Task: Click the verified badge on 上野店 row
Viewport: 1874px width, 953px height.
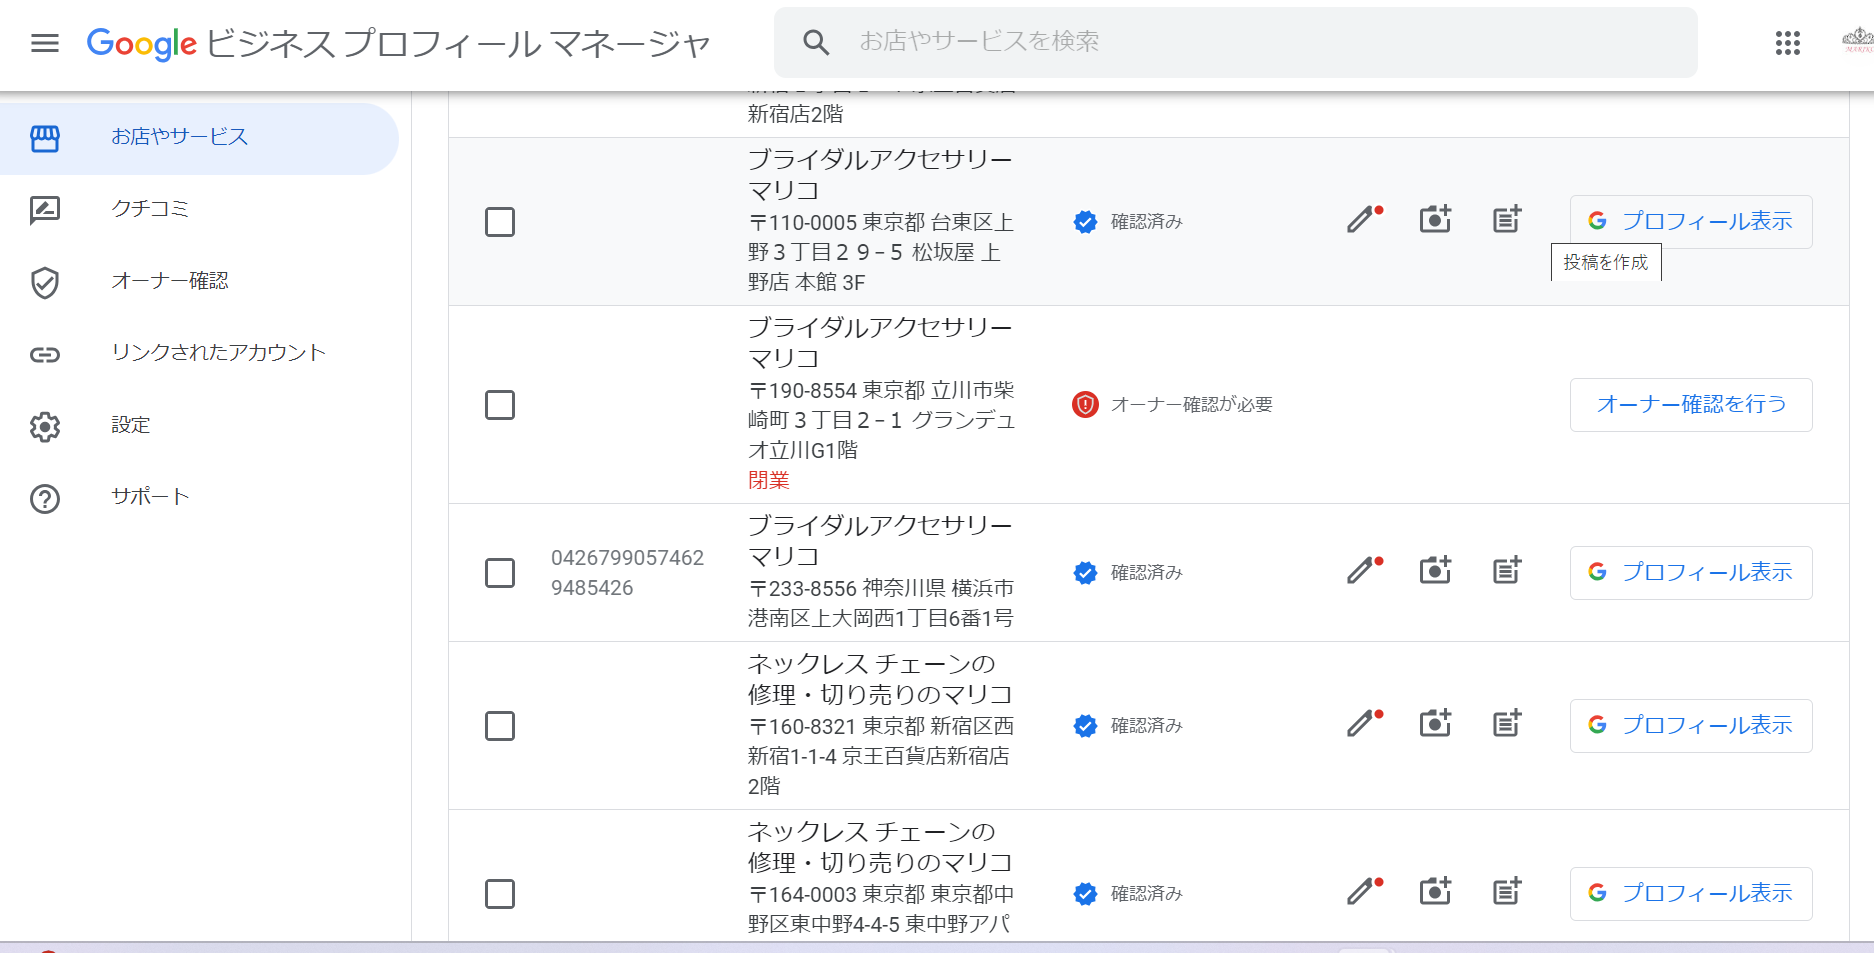Action: 1085,221
